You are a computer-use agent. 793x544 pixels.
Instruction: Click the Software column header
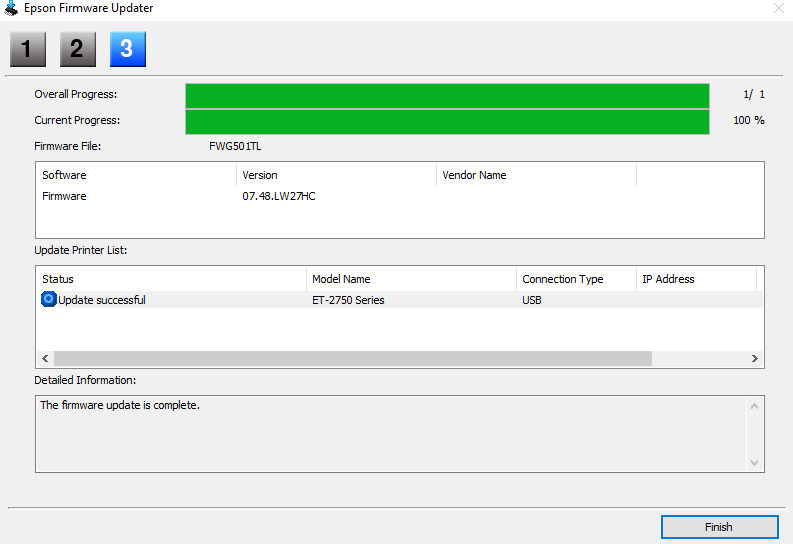[x=136, y=175]
